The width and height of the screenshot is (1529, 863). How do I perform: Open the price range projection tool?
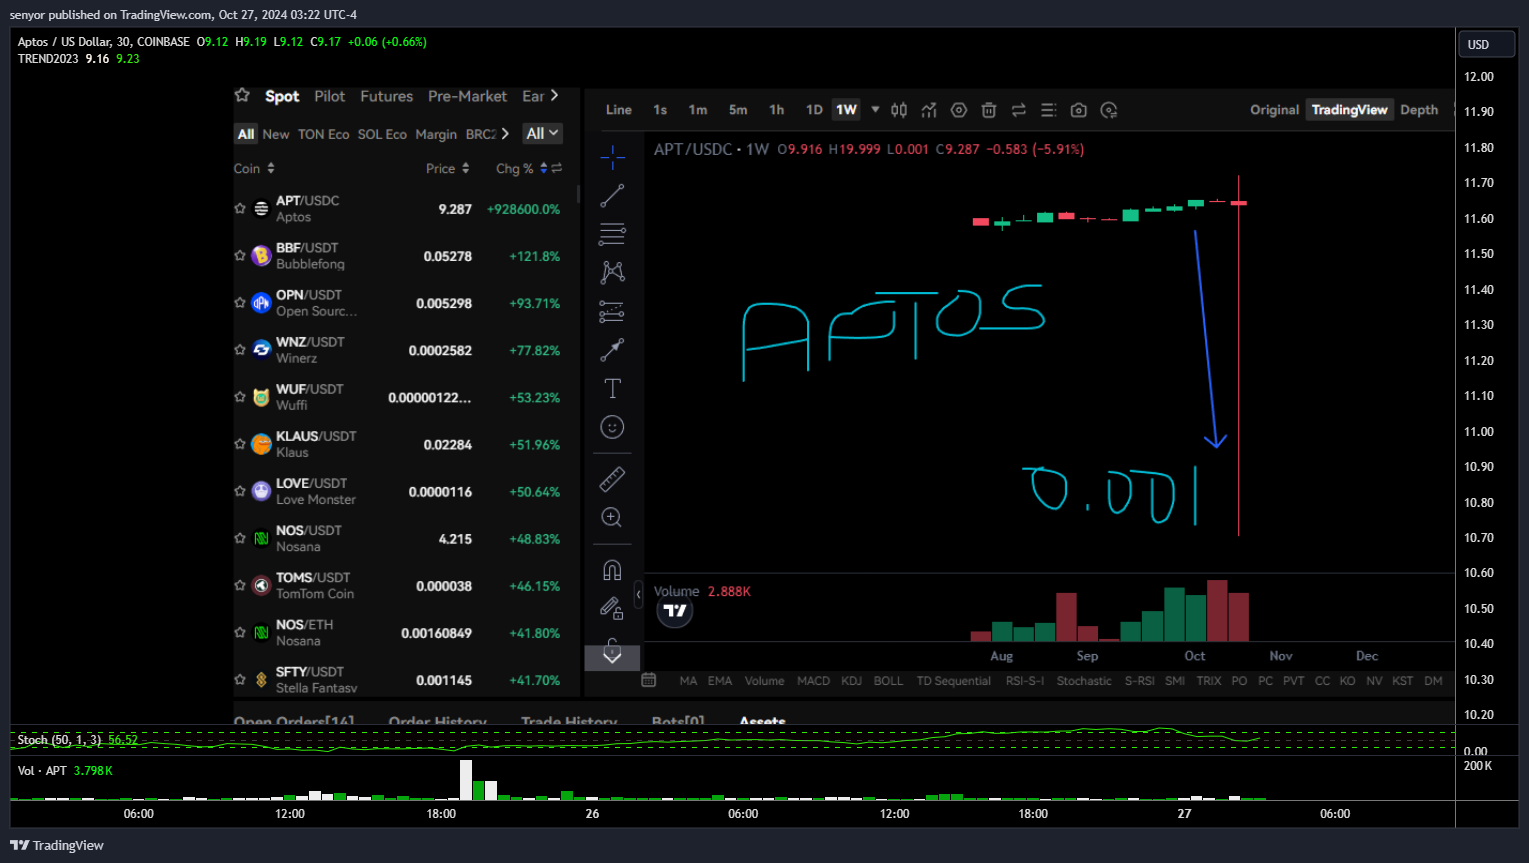tap(612, 312)
